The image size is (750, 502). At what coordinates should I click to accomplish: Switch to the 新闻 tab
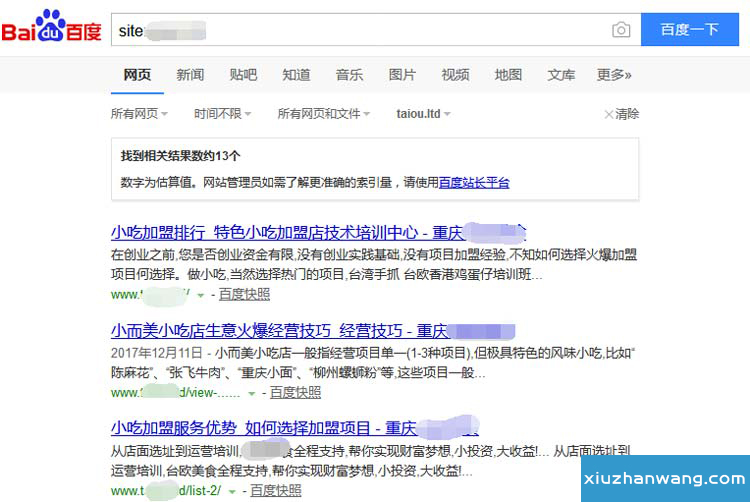pos(190,75)
